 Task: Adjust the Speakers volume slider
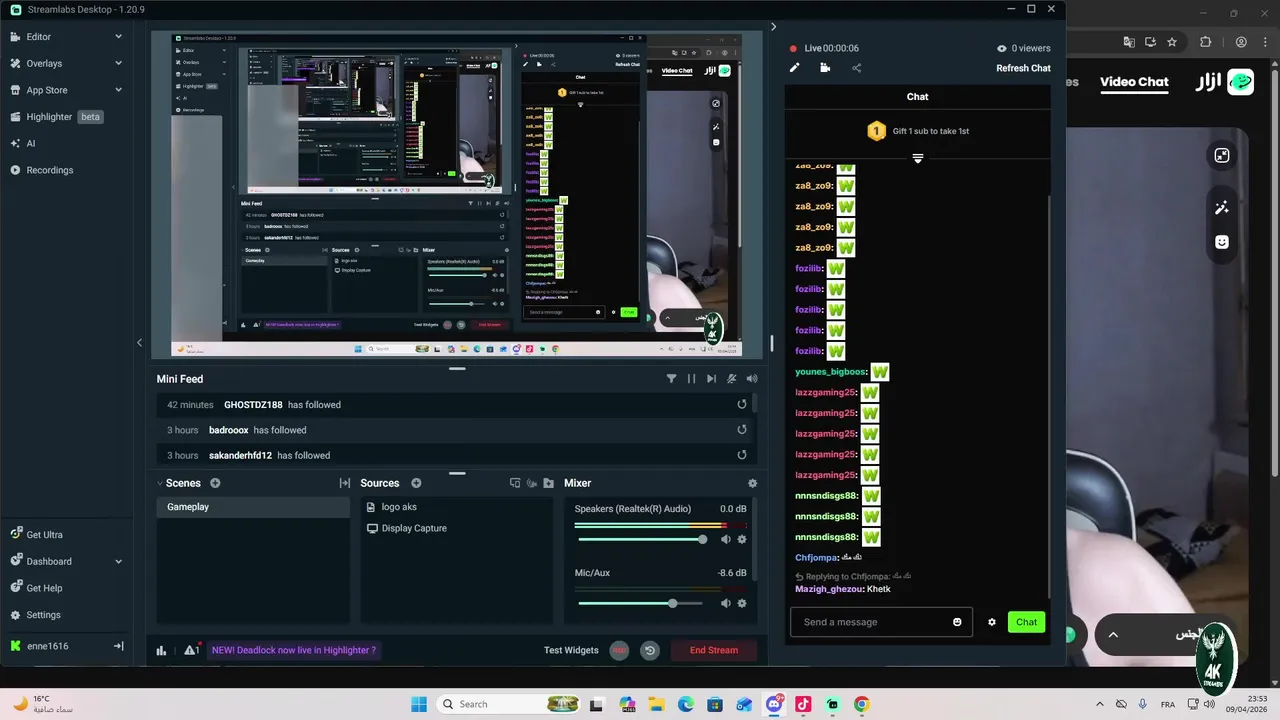(x=642, y=539)
